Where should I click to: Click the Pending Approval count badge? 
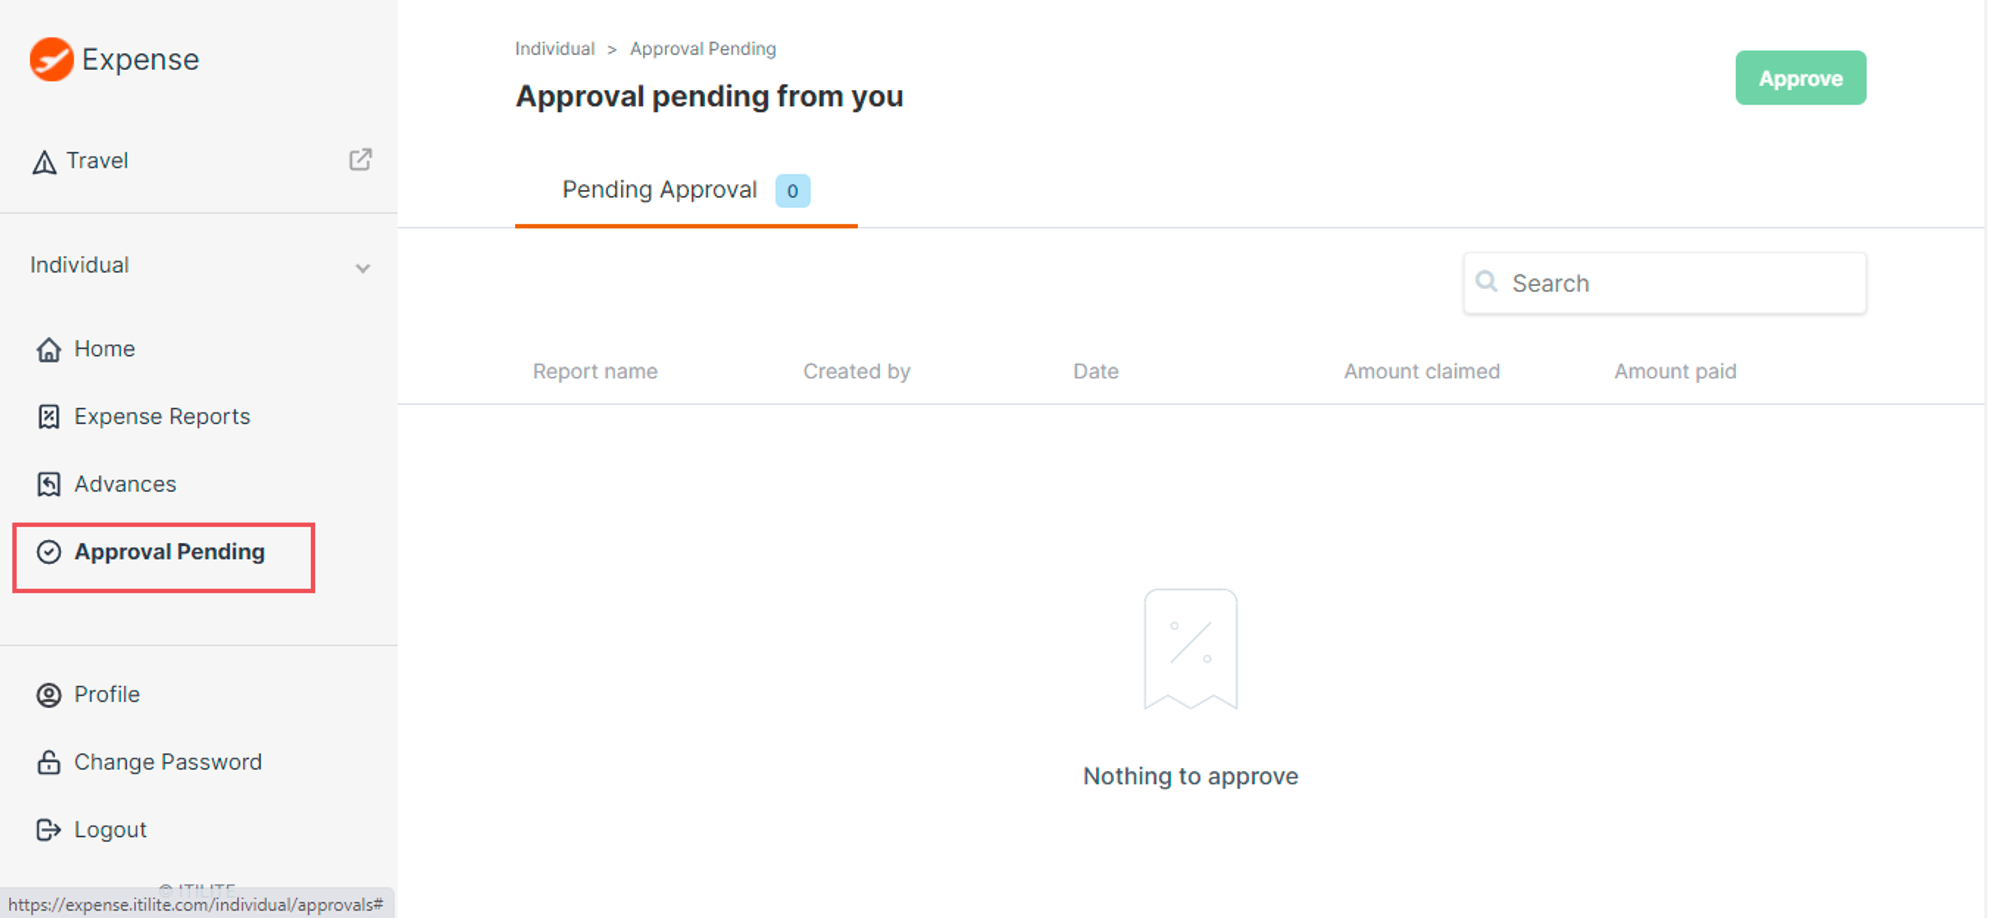click(792, 191)
